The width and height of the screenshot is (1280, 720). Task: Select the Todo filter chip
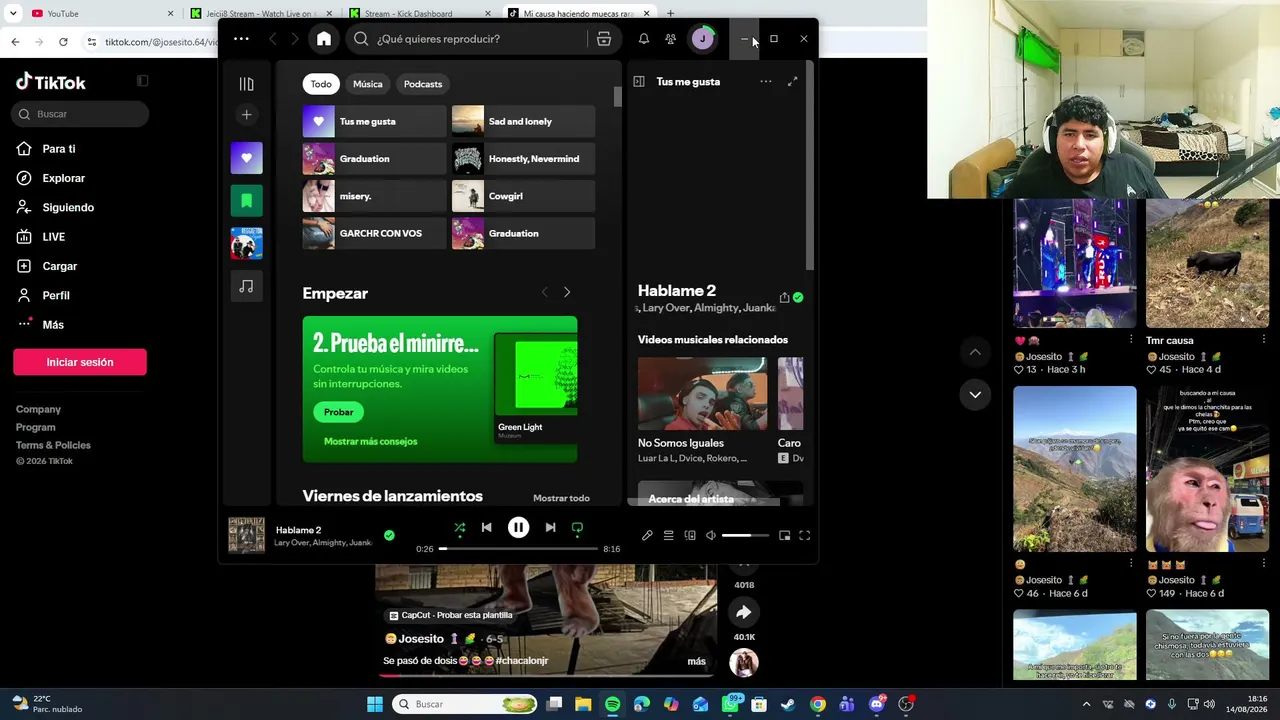[x=321, y=84]
